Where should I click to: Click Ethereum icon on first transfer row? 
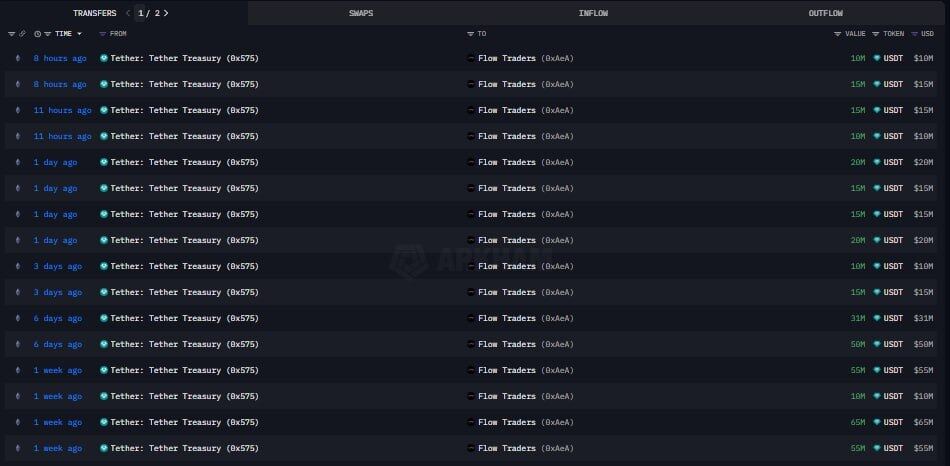pos(18,58)
